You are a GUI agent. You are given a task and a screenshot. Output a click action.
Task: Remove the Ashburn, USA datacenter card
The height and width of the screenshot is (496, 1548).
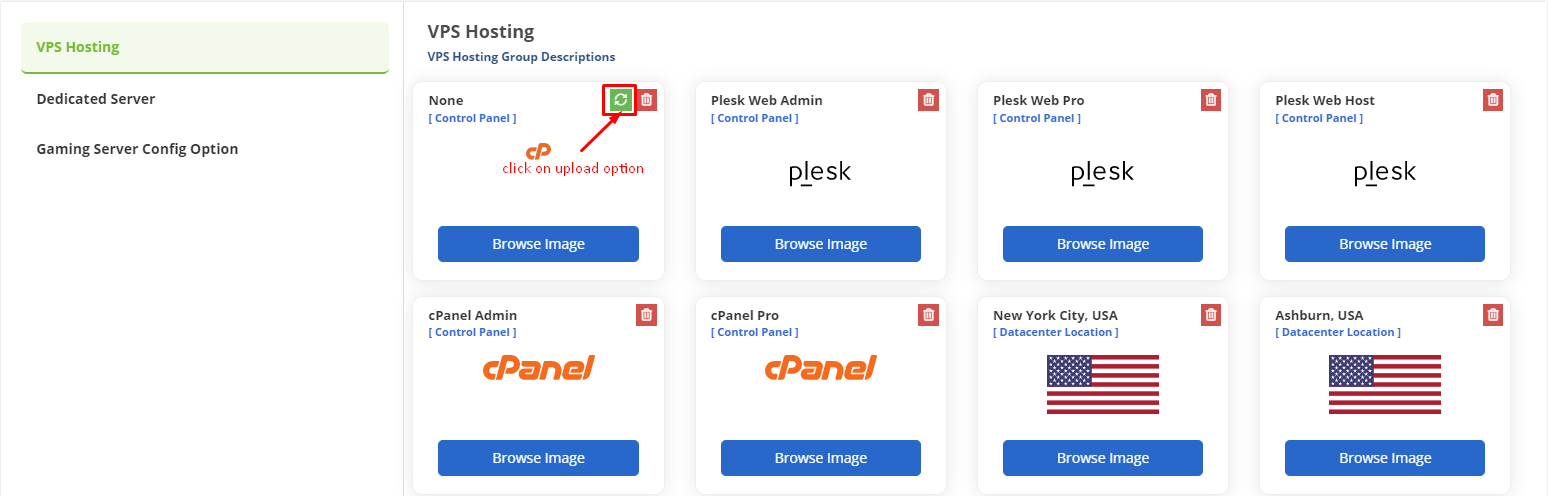point(1493,315)
